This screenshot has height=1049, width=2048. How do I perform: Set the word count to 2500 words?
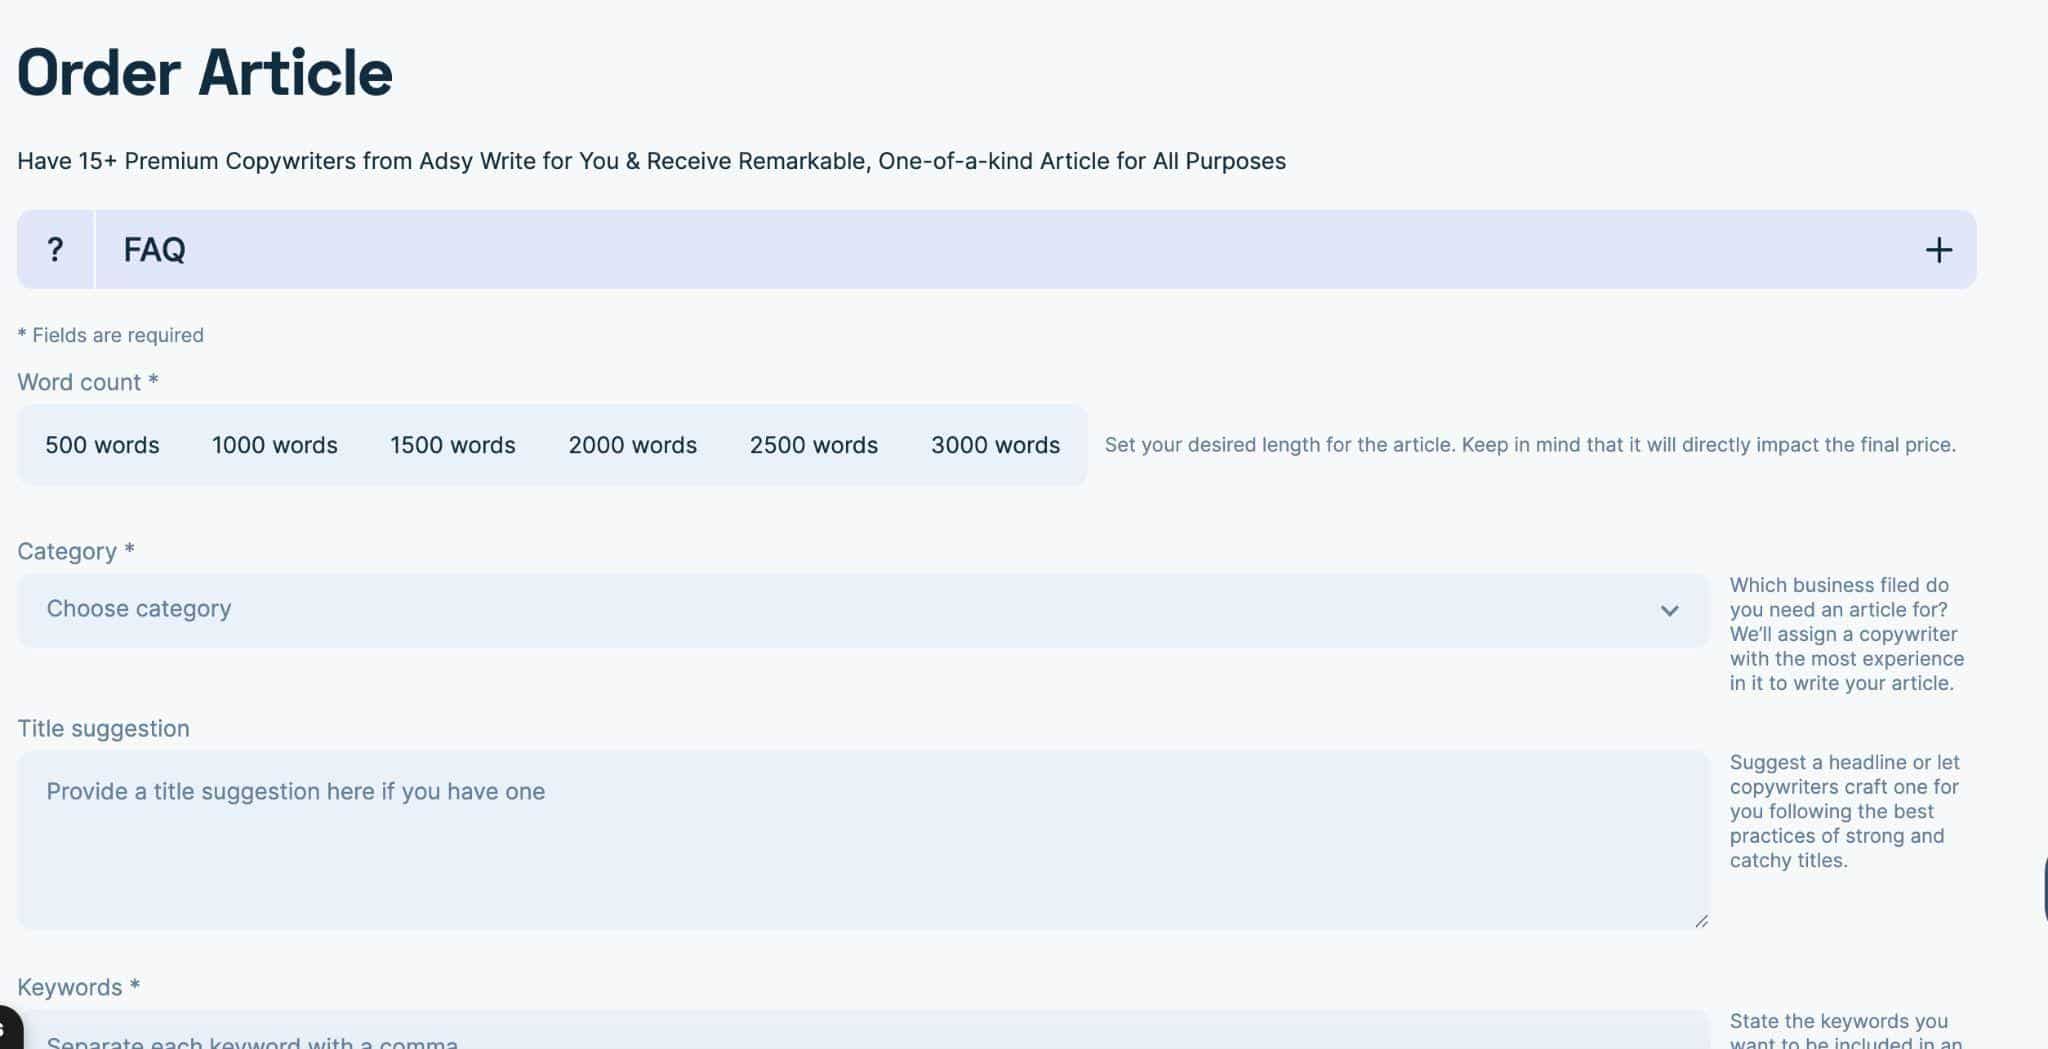point(813,445)
